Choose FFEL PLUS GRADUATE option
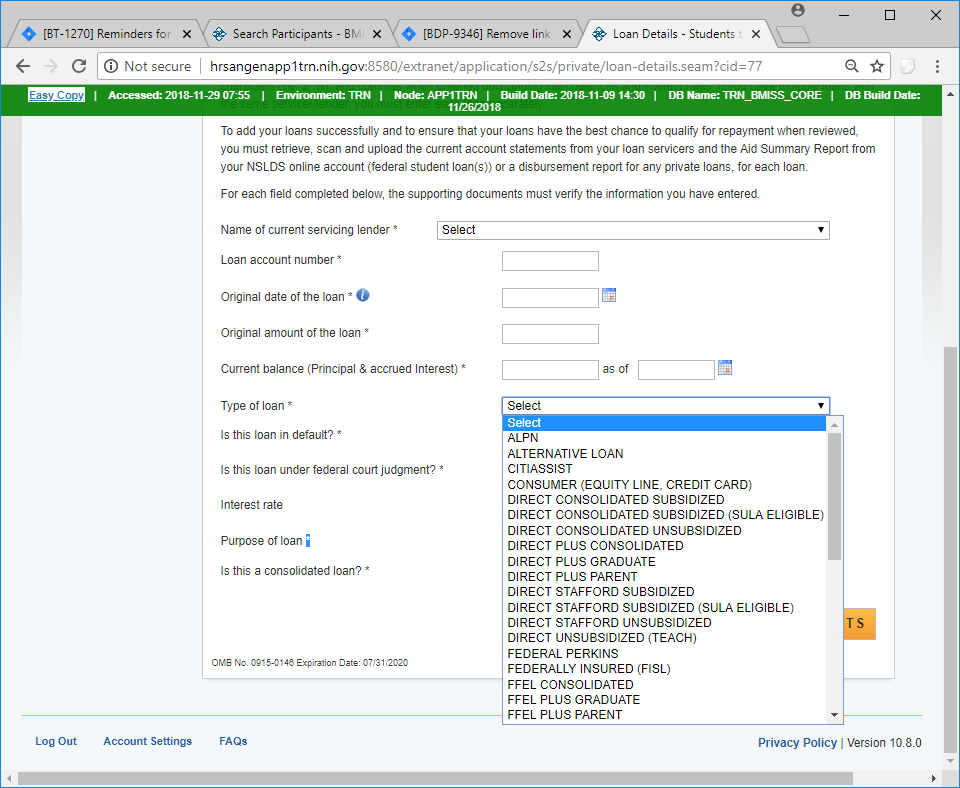This screenshot has height=788, width=960. 664,700
